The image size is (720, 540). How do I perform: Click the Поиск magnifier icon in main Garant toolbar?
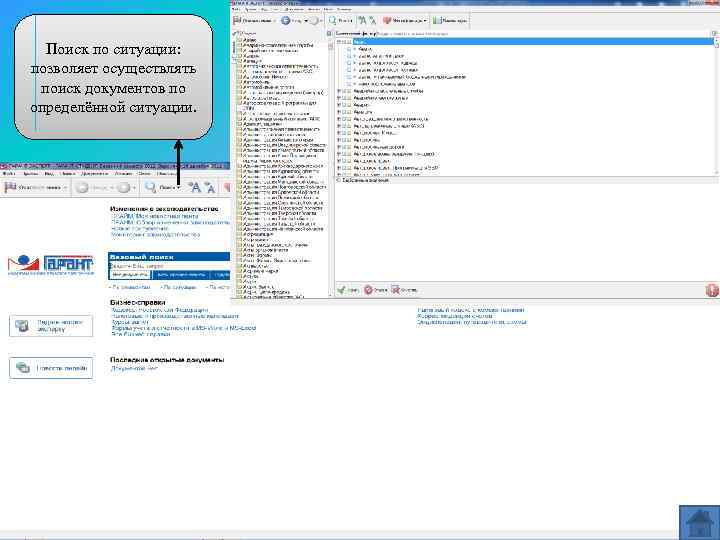click(x=150, y=187)
